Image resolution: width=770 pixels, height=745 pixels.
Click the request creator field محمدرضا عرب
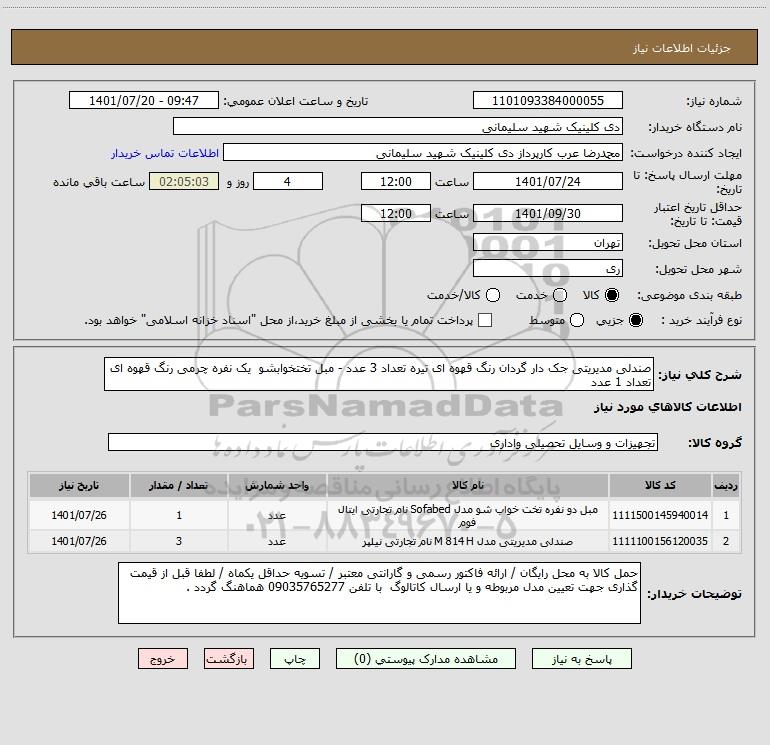(423, 152)
